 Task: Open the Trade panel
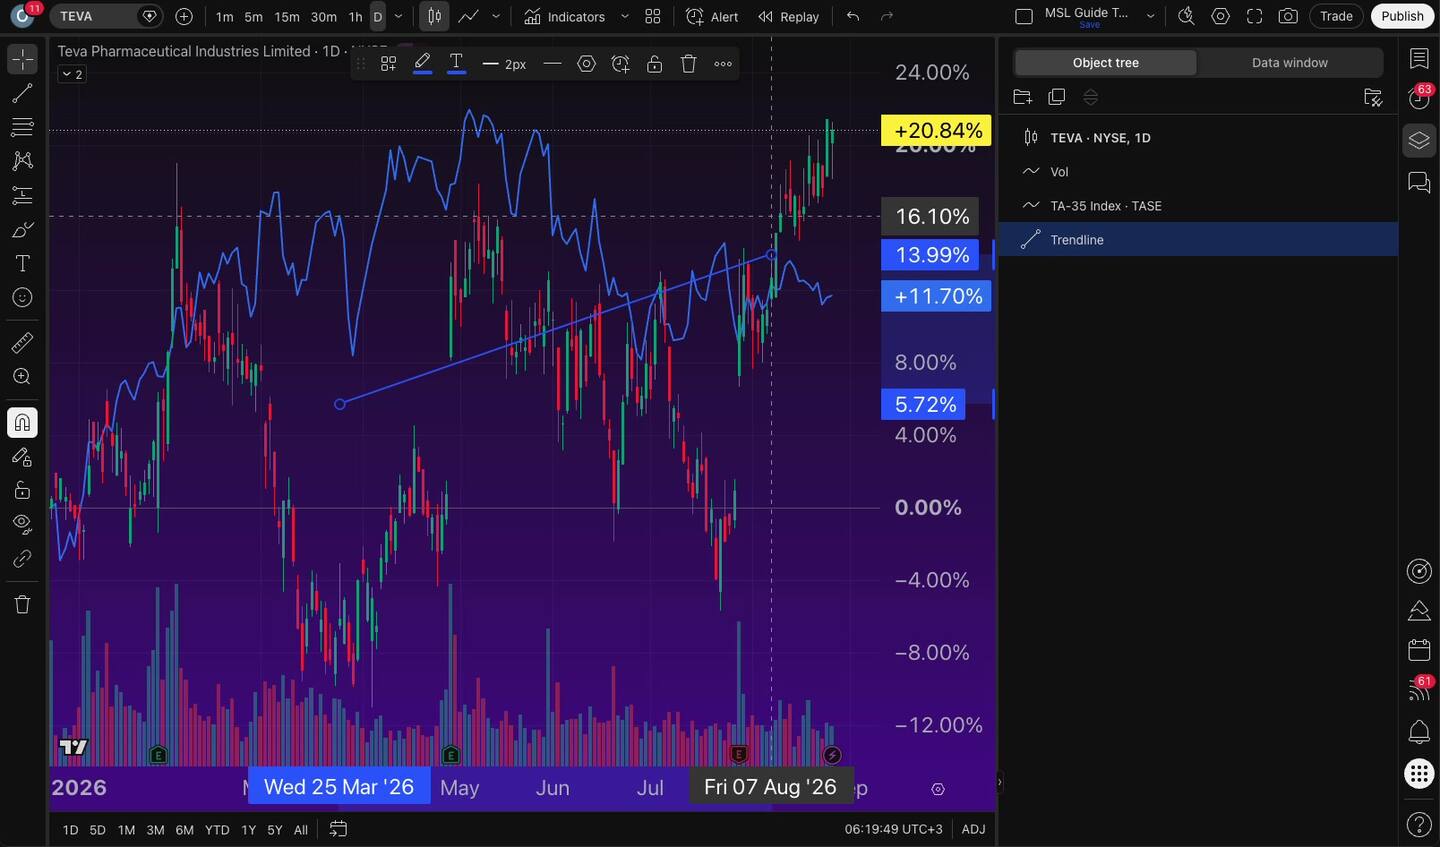1336,16
